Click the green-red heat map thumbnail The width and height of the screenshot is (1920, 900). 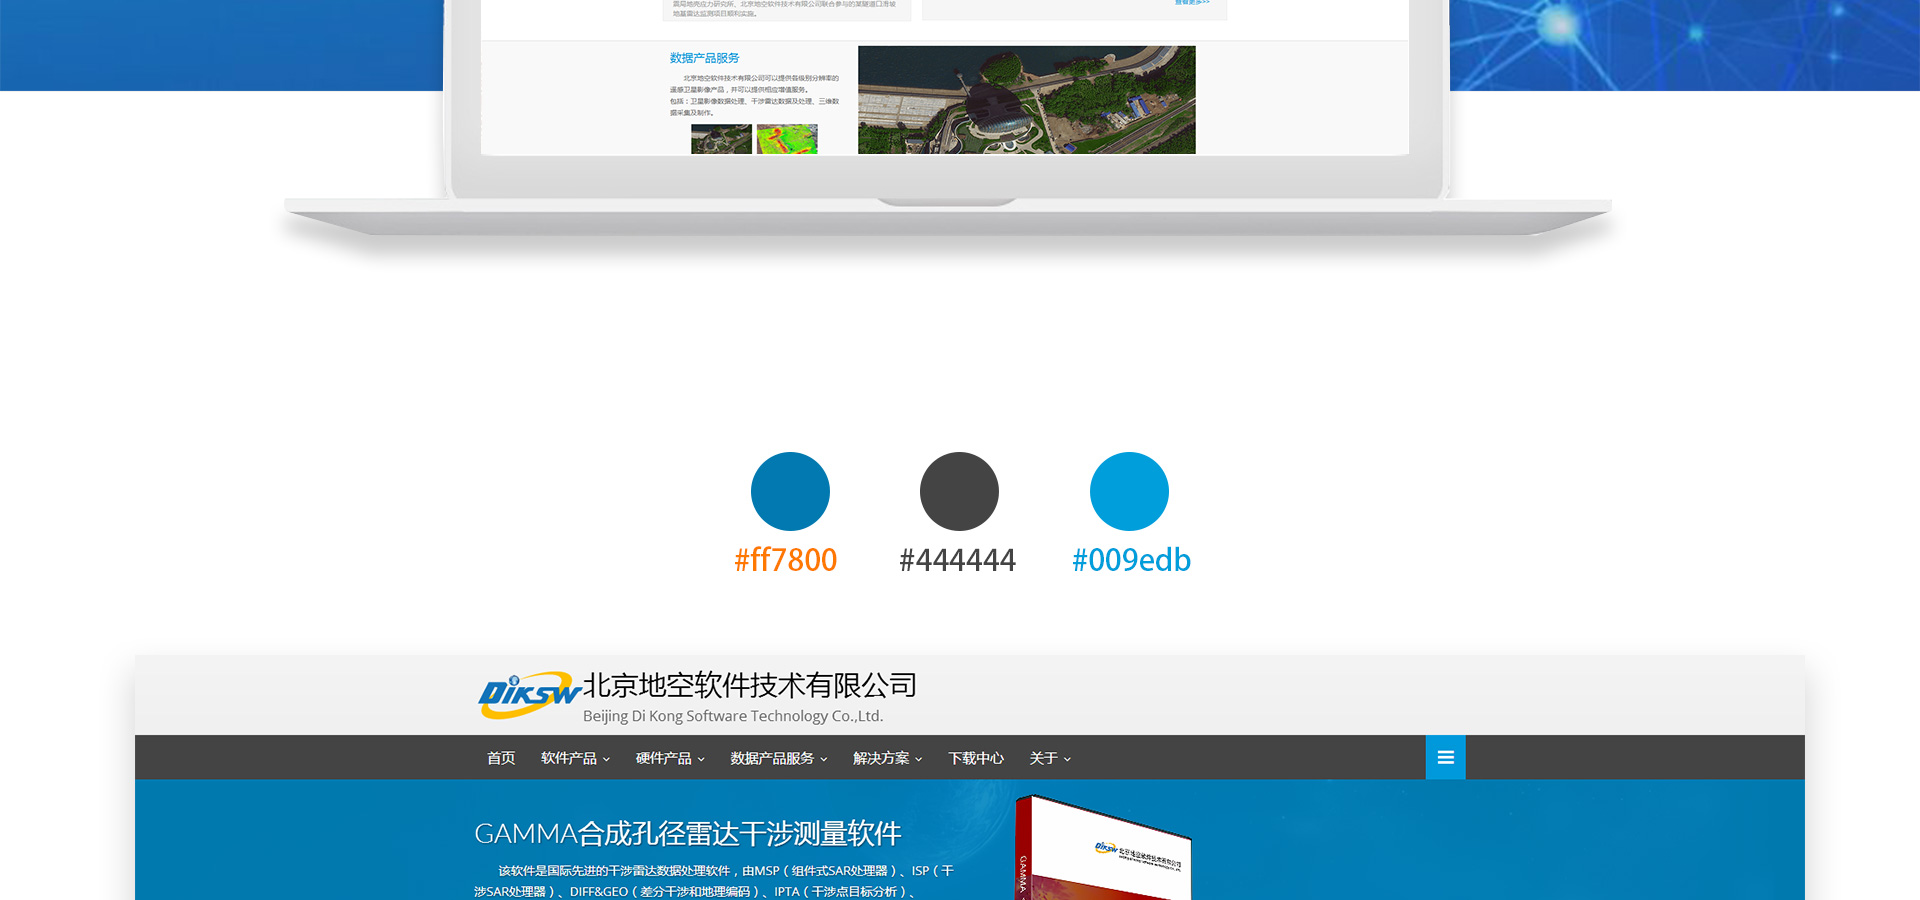pyautogui.click(x=787, y=139)
